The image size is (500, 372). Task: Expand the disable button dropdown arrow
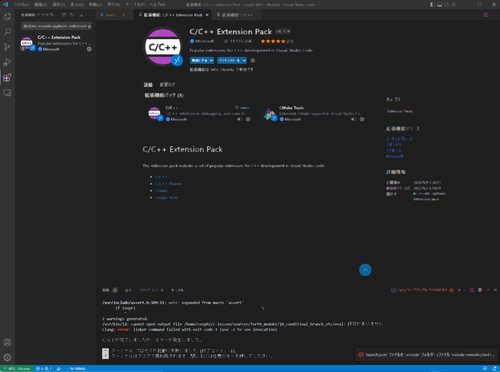coord(211,60)
